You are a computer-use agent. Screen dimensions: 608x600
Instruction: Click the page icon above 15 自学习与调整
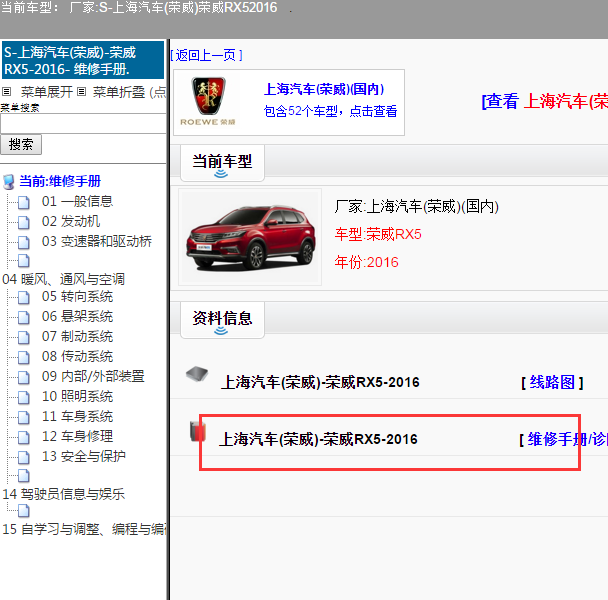click(x=24, y=511)
